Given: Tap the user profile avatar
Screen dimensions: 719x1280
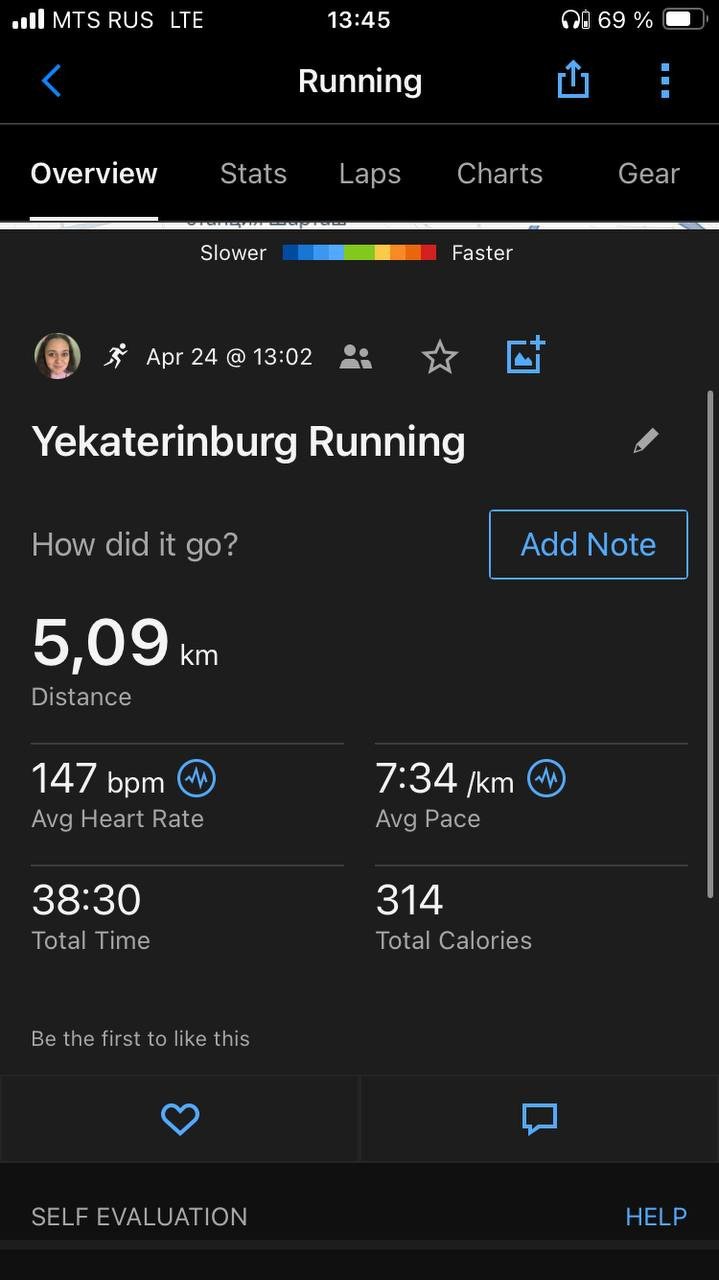Looking at the screenshot, I should 58,356.
